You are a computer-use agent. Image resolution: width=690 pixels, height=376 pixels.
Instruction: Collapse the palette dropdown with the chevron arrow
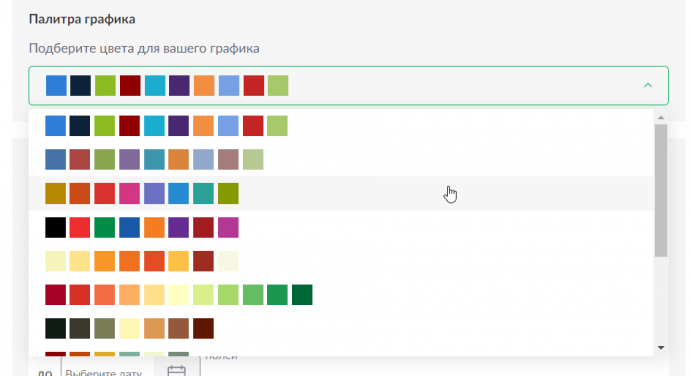[648, 85]
